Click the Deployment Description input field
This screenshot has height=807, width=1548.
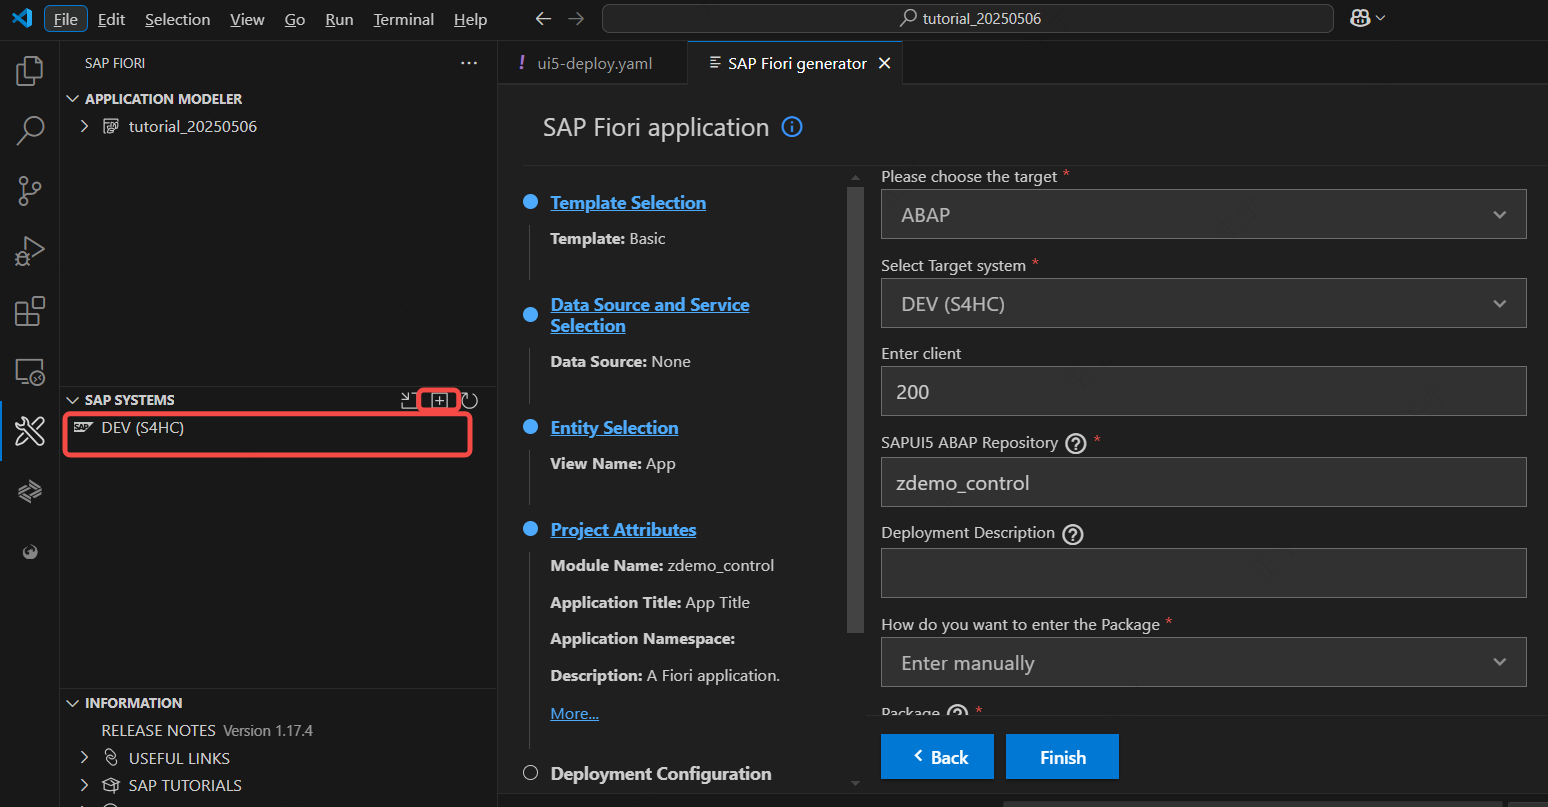coord(1203,573)
